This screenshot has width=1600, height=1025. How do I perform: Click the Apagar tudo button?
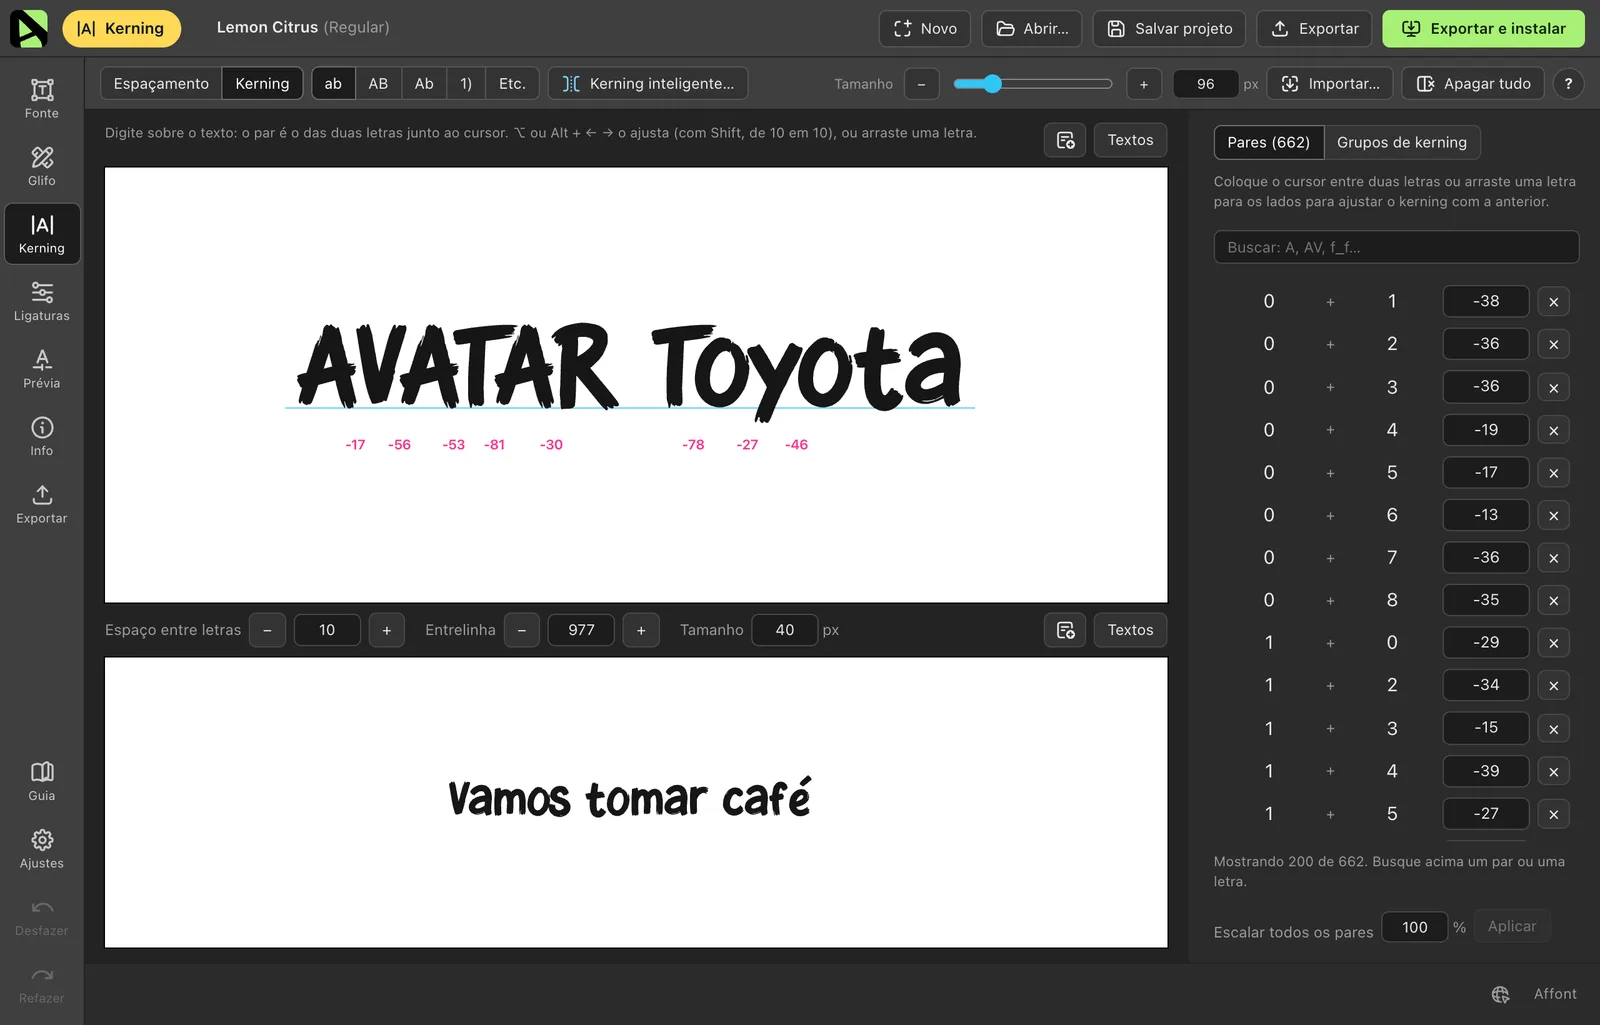(1473, 84)
